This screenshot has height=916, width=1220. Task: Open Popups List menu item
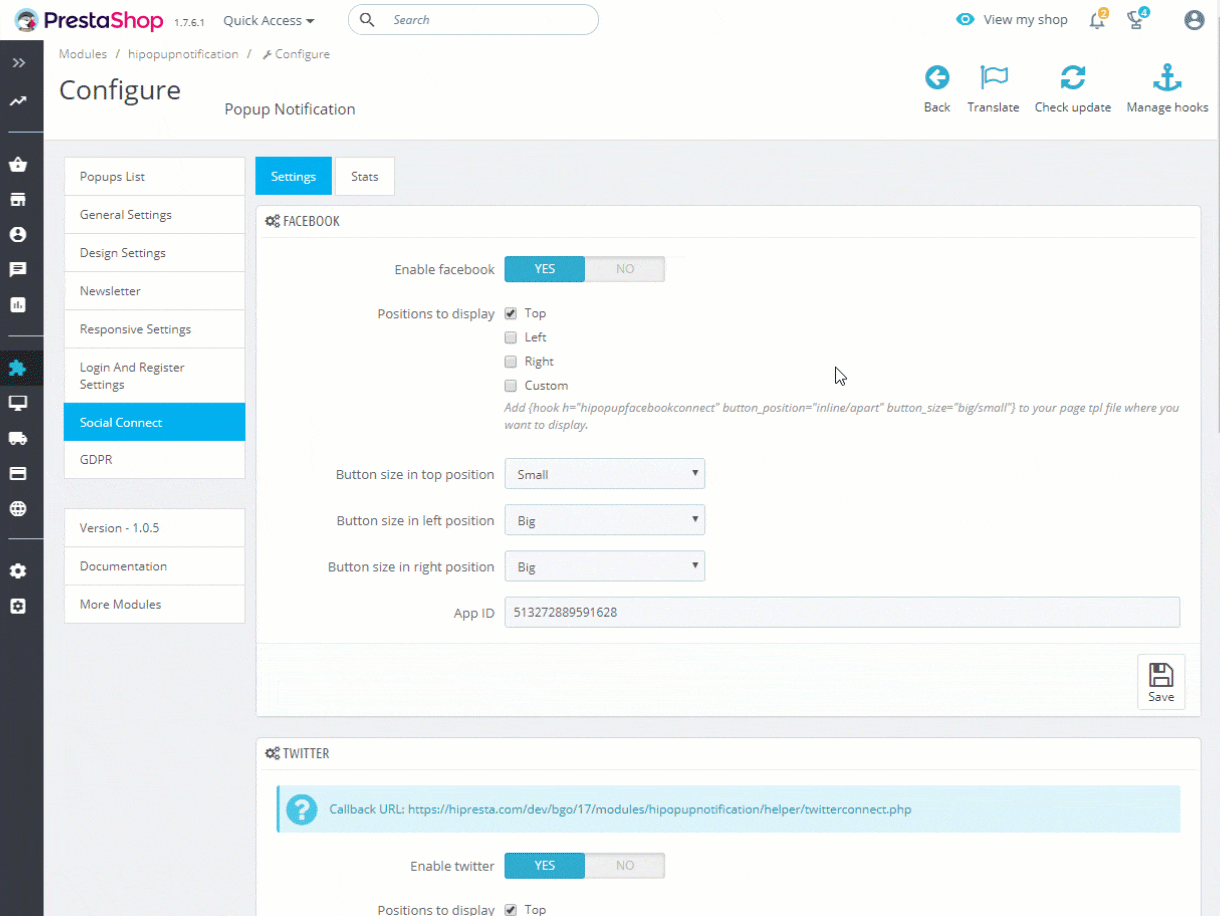[x=155, y=176]
